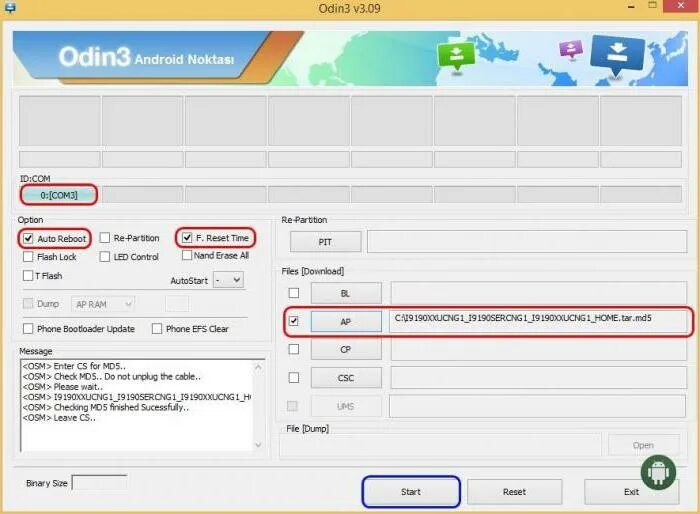Click the BL file button
The height and width of the screenshot is (514, 700).
(x=346, y=293)
